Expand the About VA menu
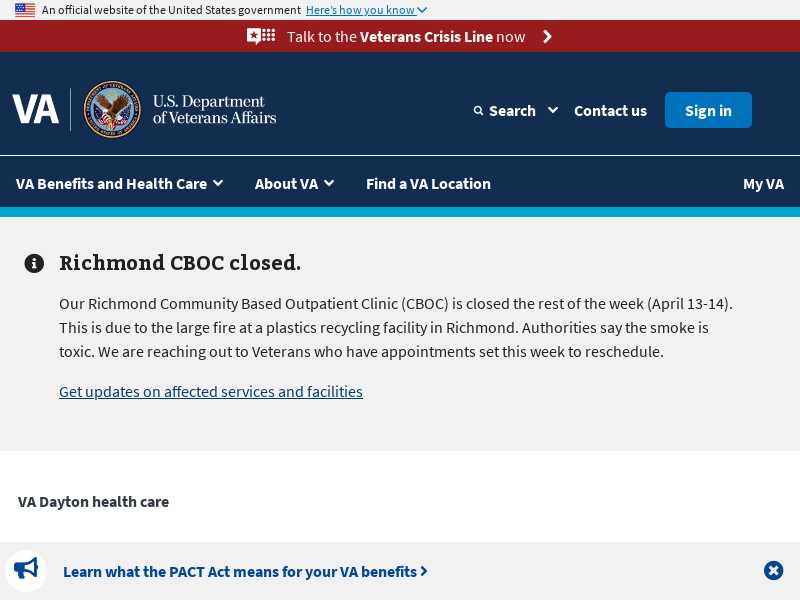Screen dimensions: 800x600 click(294, 184)
